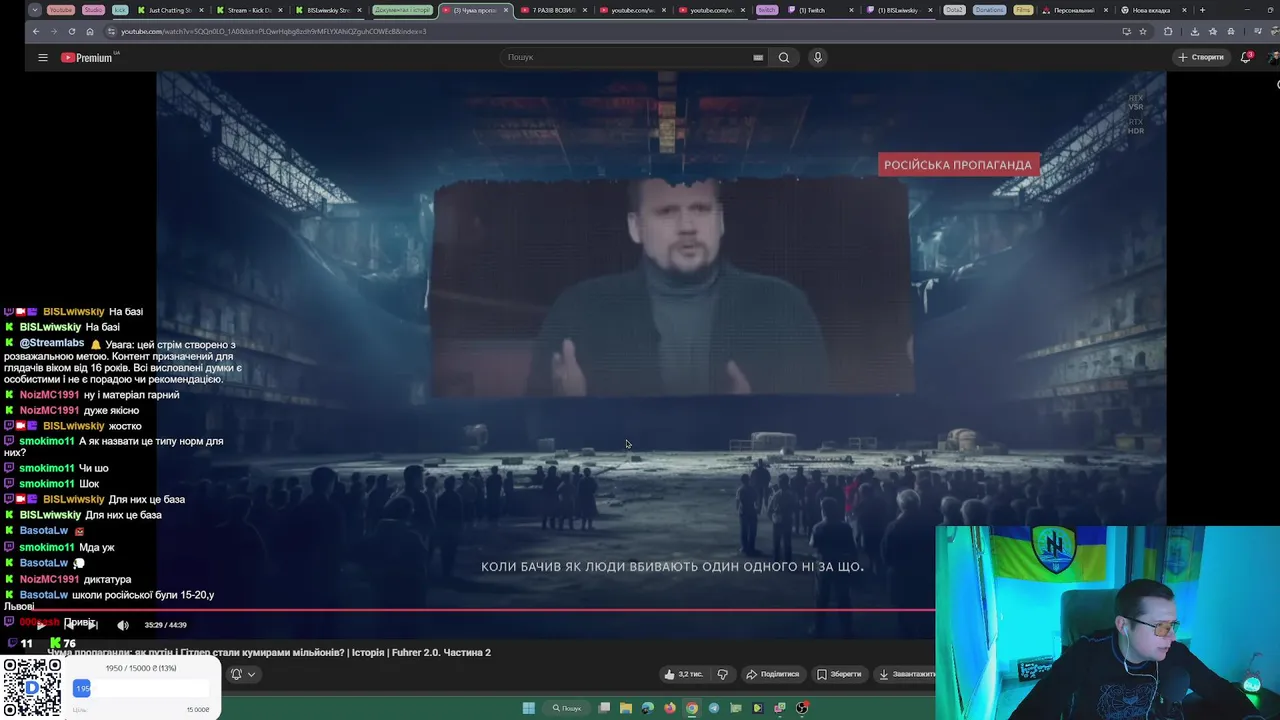Viewport: 1280px width, 720px height.
Task: Open Telegram from the taskbar
Action: [714, 708]
